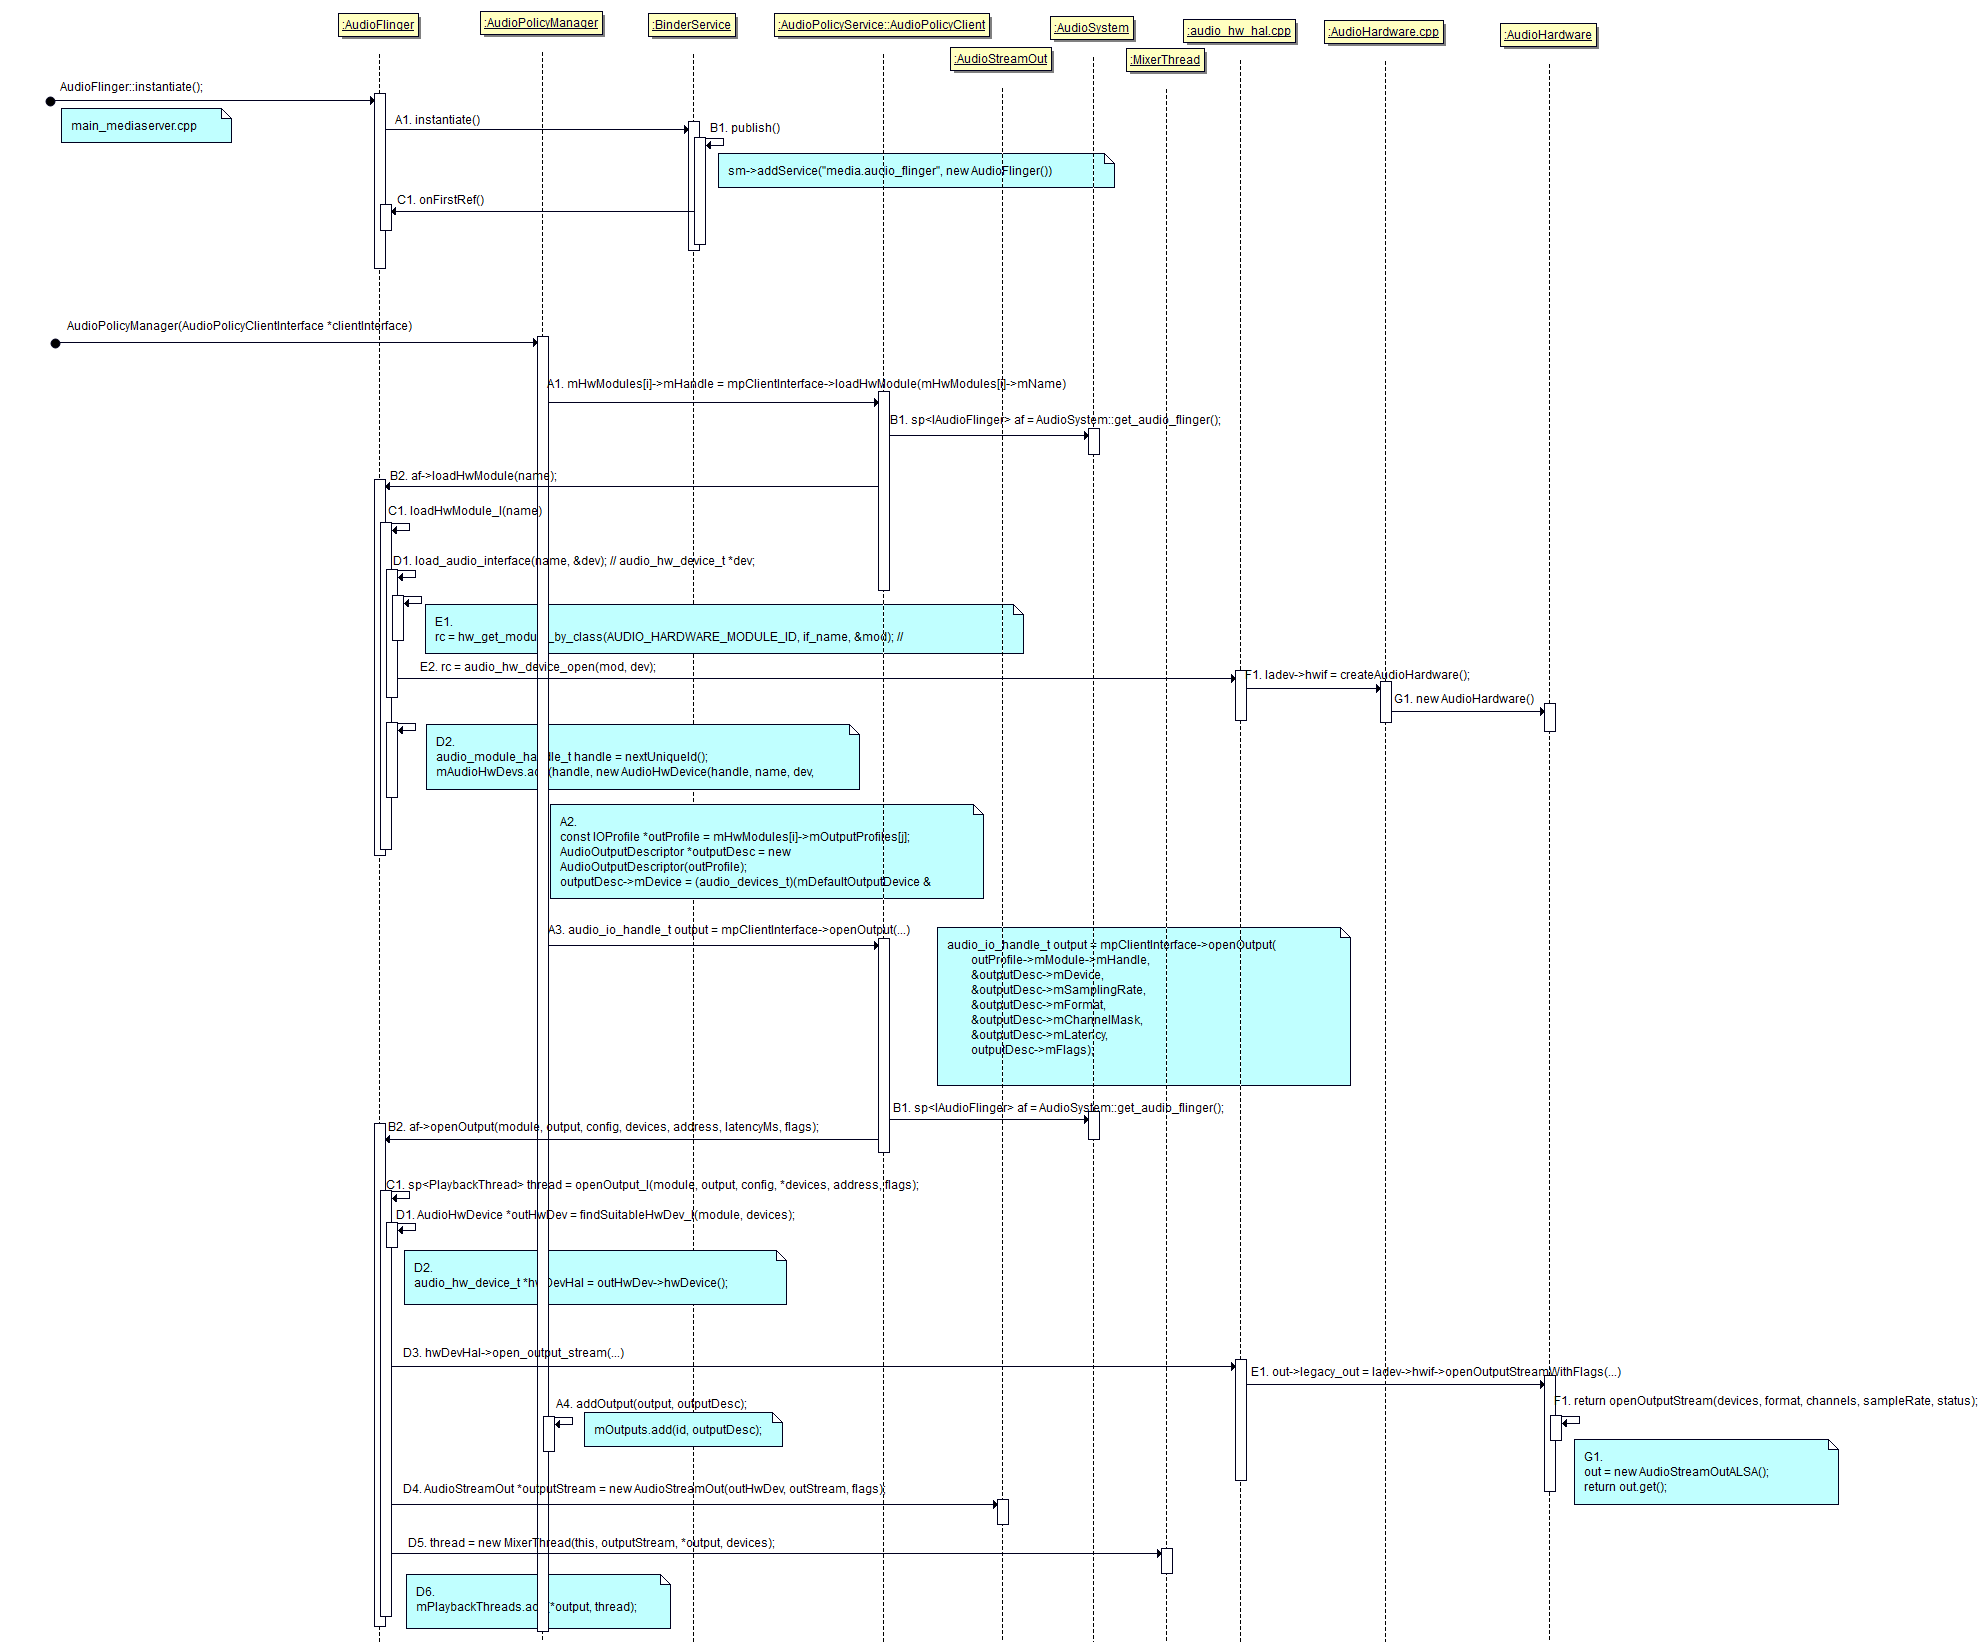Click the :MixerThread object header

[x=1165, y=60]
